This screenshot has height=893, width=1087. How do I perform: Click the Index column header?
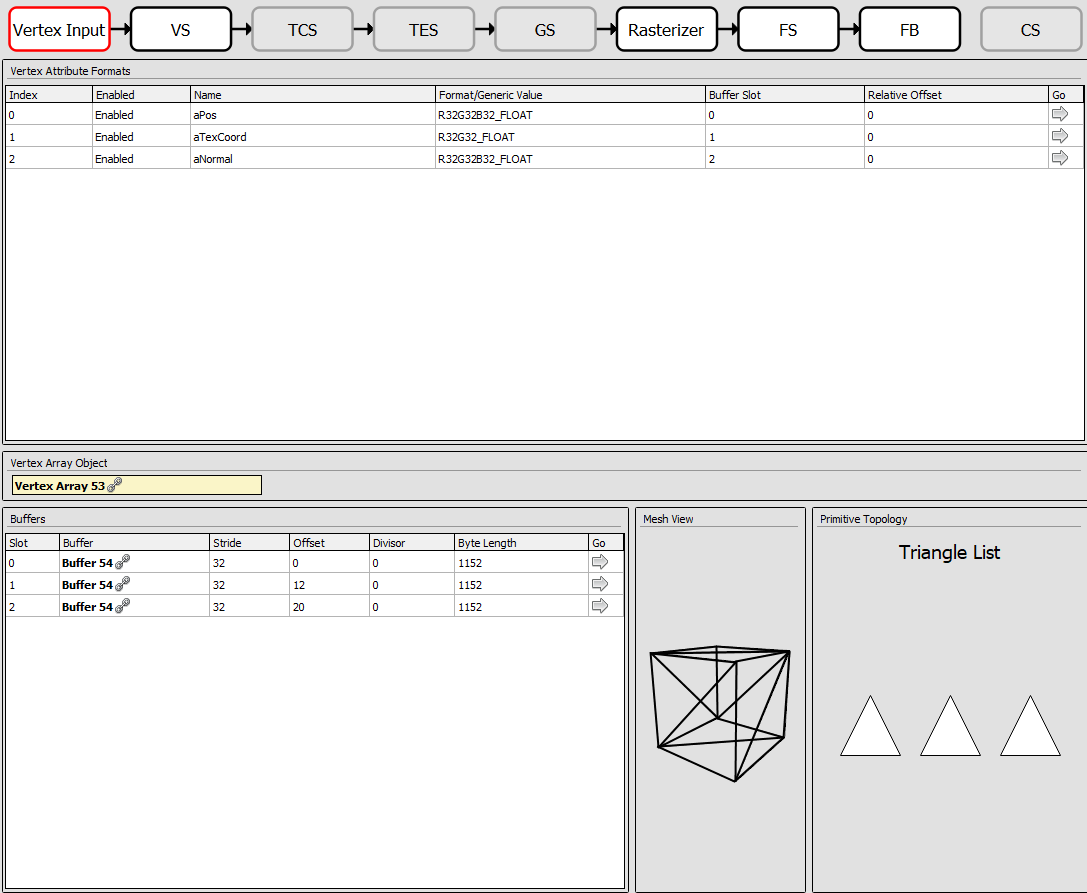[49, 95]
